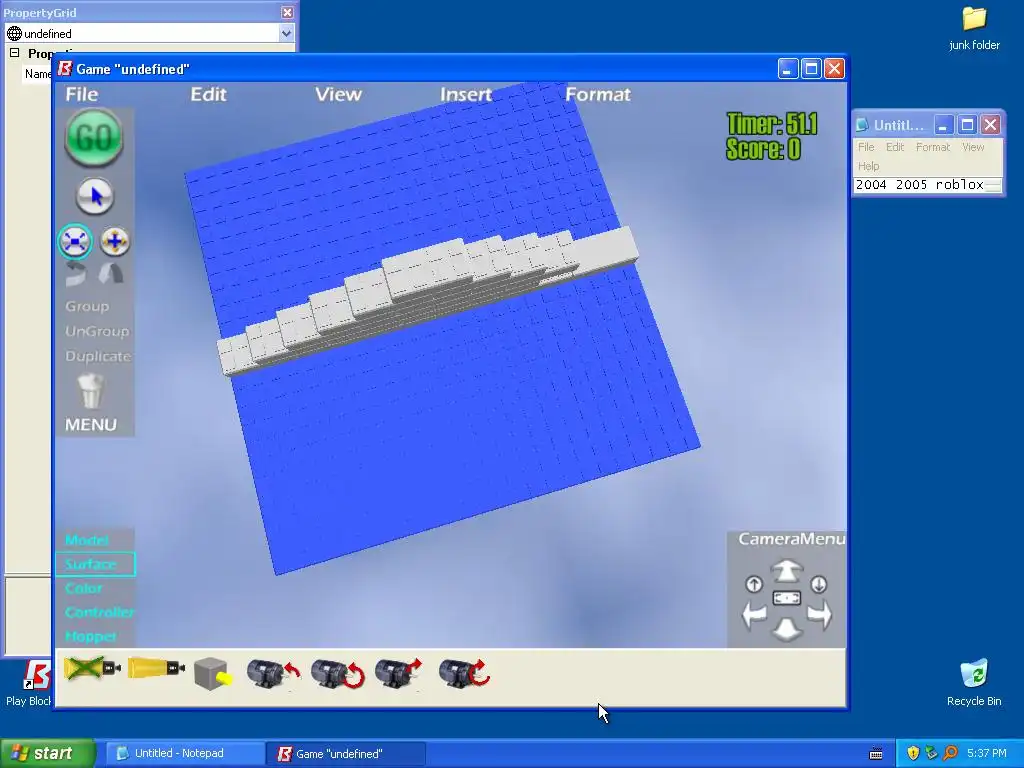Collapse the Properties section in PropertyGrid
Viewport: 1024px width, 768px height.
pyautogui.click(x=14, y=53)
